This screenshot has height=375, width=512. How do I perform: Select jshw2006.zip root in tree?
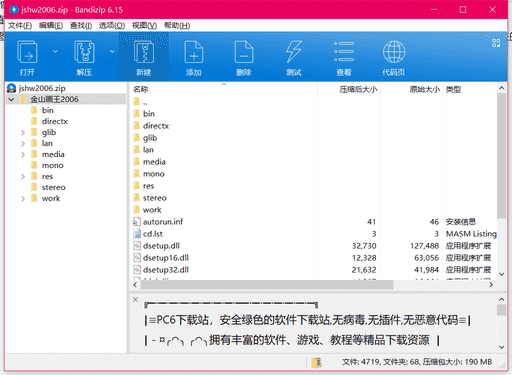pyautogui.click(x=42, y=88)
